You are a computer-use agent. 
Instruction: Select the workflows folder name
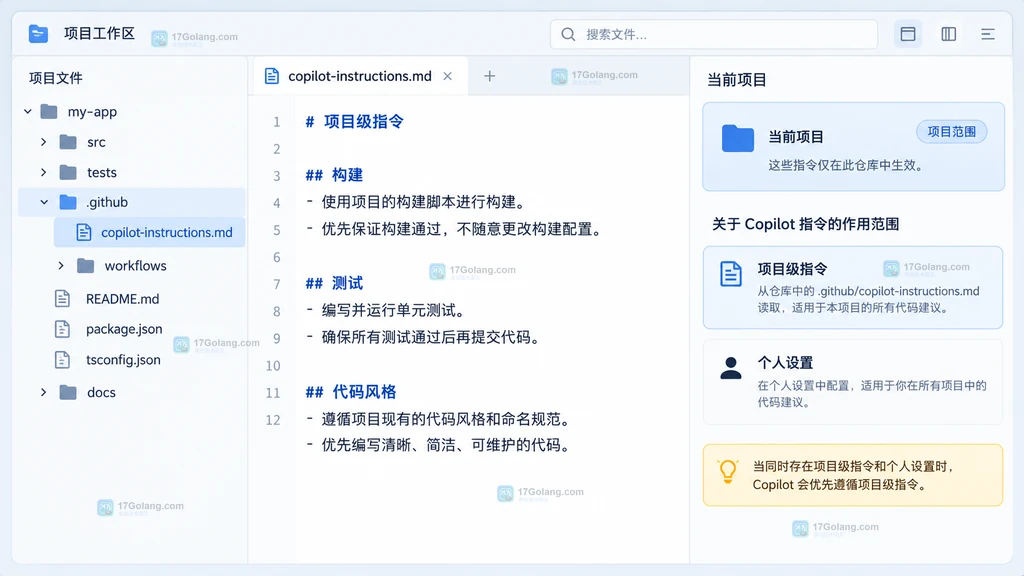135,266
